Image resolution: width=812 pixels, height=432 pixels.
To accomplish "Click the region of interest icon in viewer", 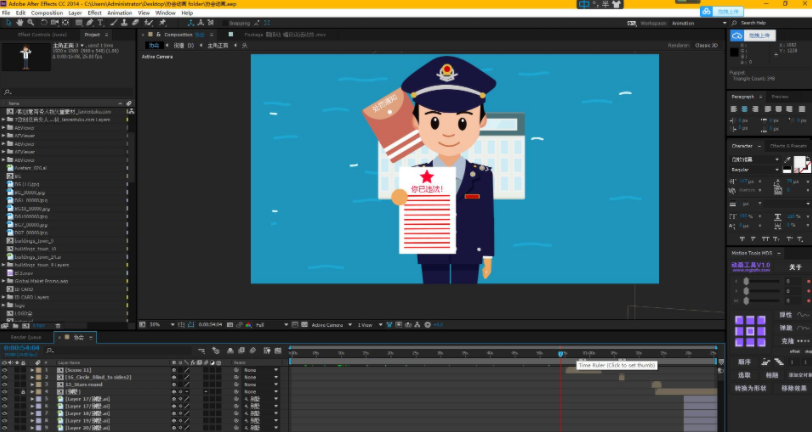I will [x=295, y=325].
